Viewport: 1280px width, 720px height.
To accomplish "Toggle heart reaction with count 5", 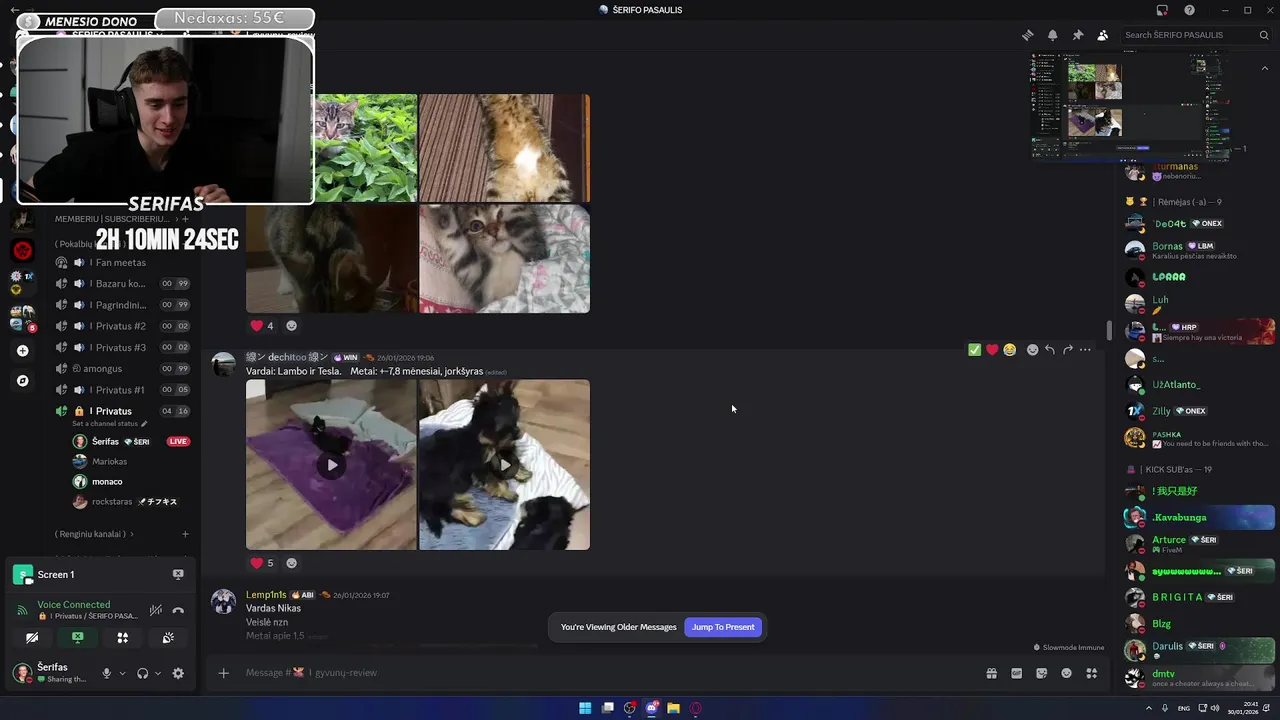I will [x=262, y=563].
